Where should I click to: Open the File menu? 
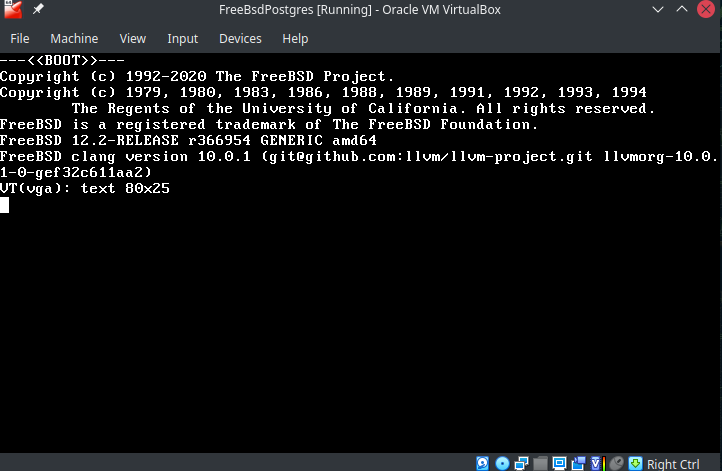20,39
